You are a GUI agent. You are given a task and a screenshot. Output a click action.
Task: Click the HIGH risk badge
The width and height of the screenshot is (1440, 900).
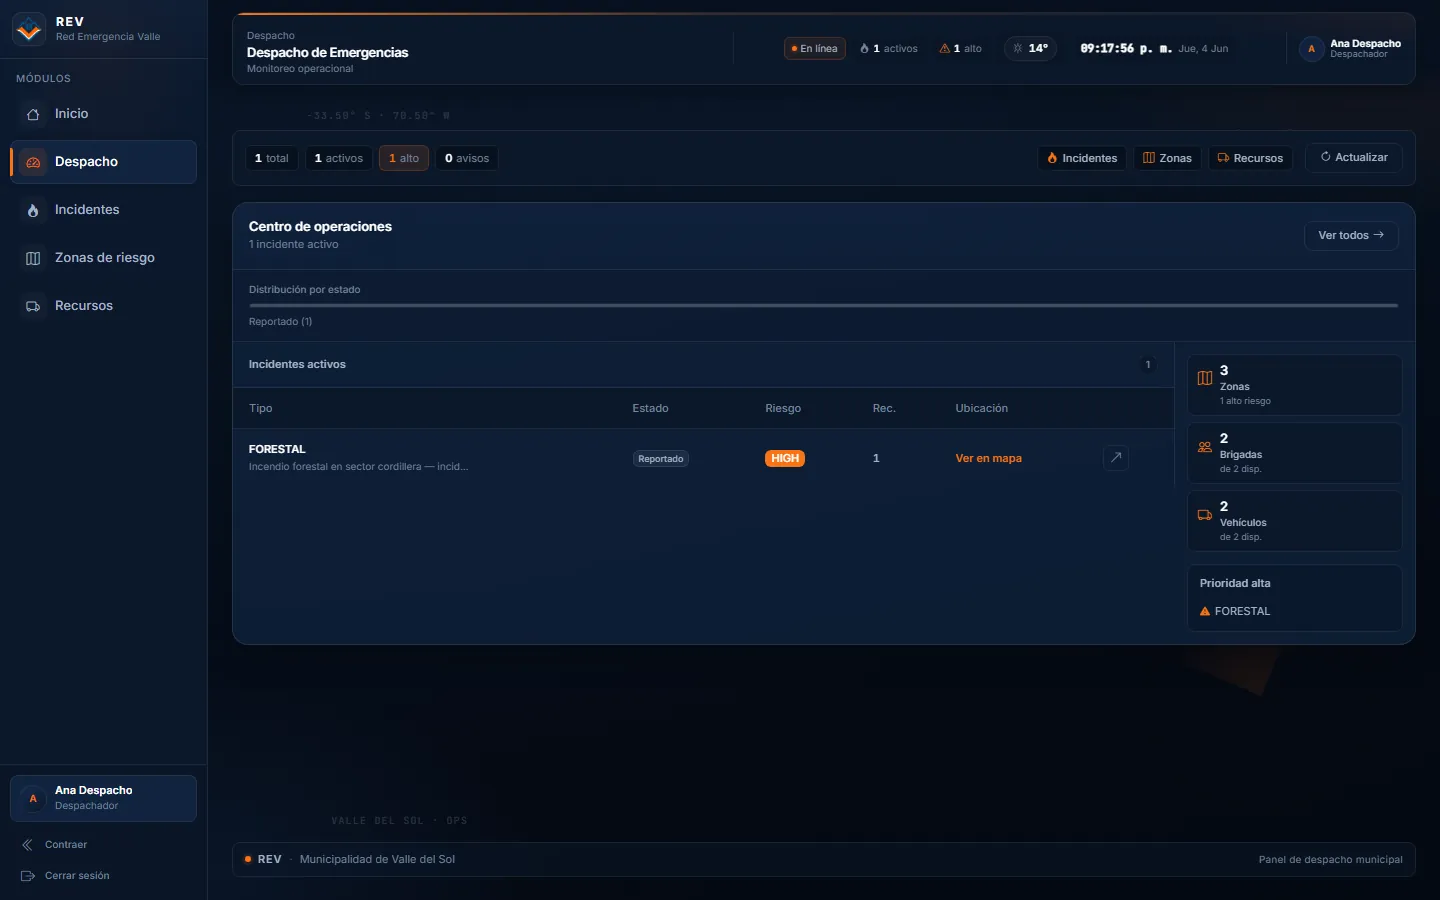tap(785, 458)
